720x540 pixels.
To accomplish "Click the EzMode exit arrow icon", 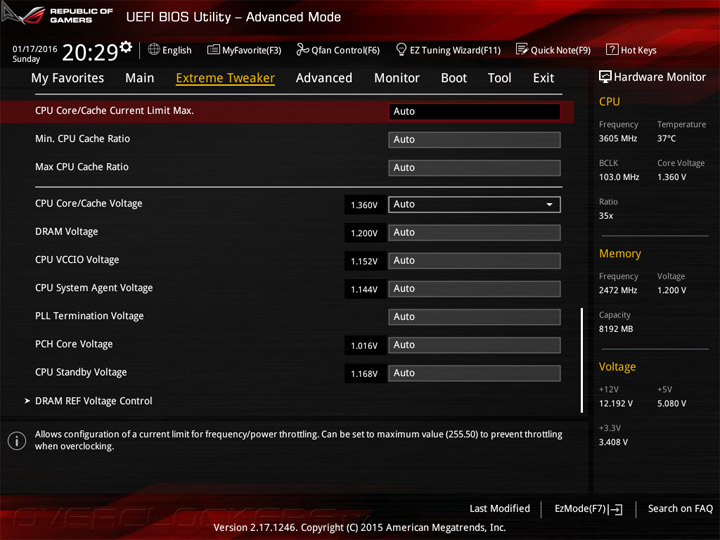I will click(616, 509).
